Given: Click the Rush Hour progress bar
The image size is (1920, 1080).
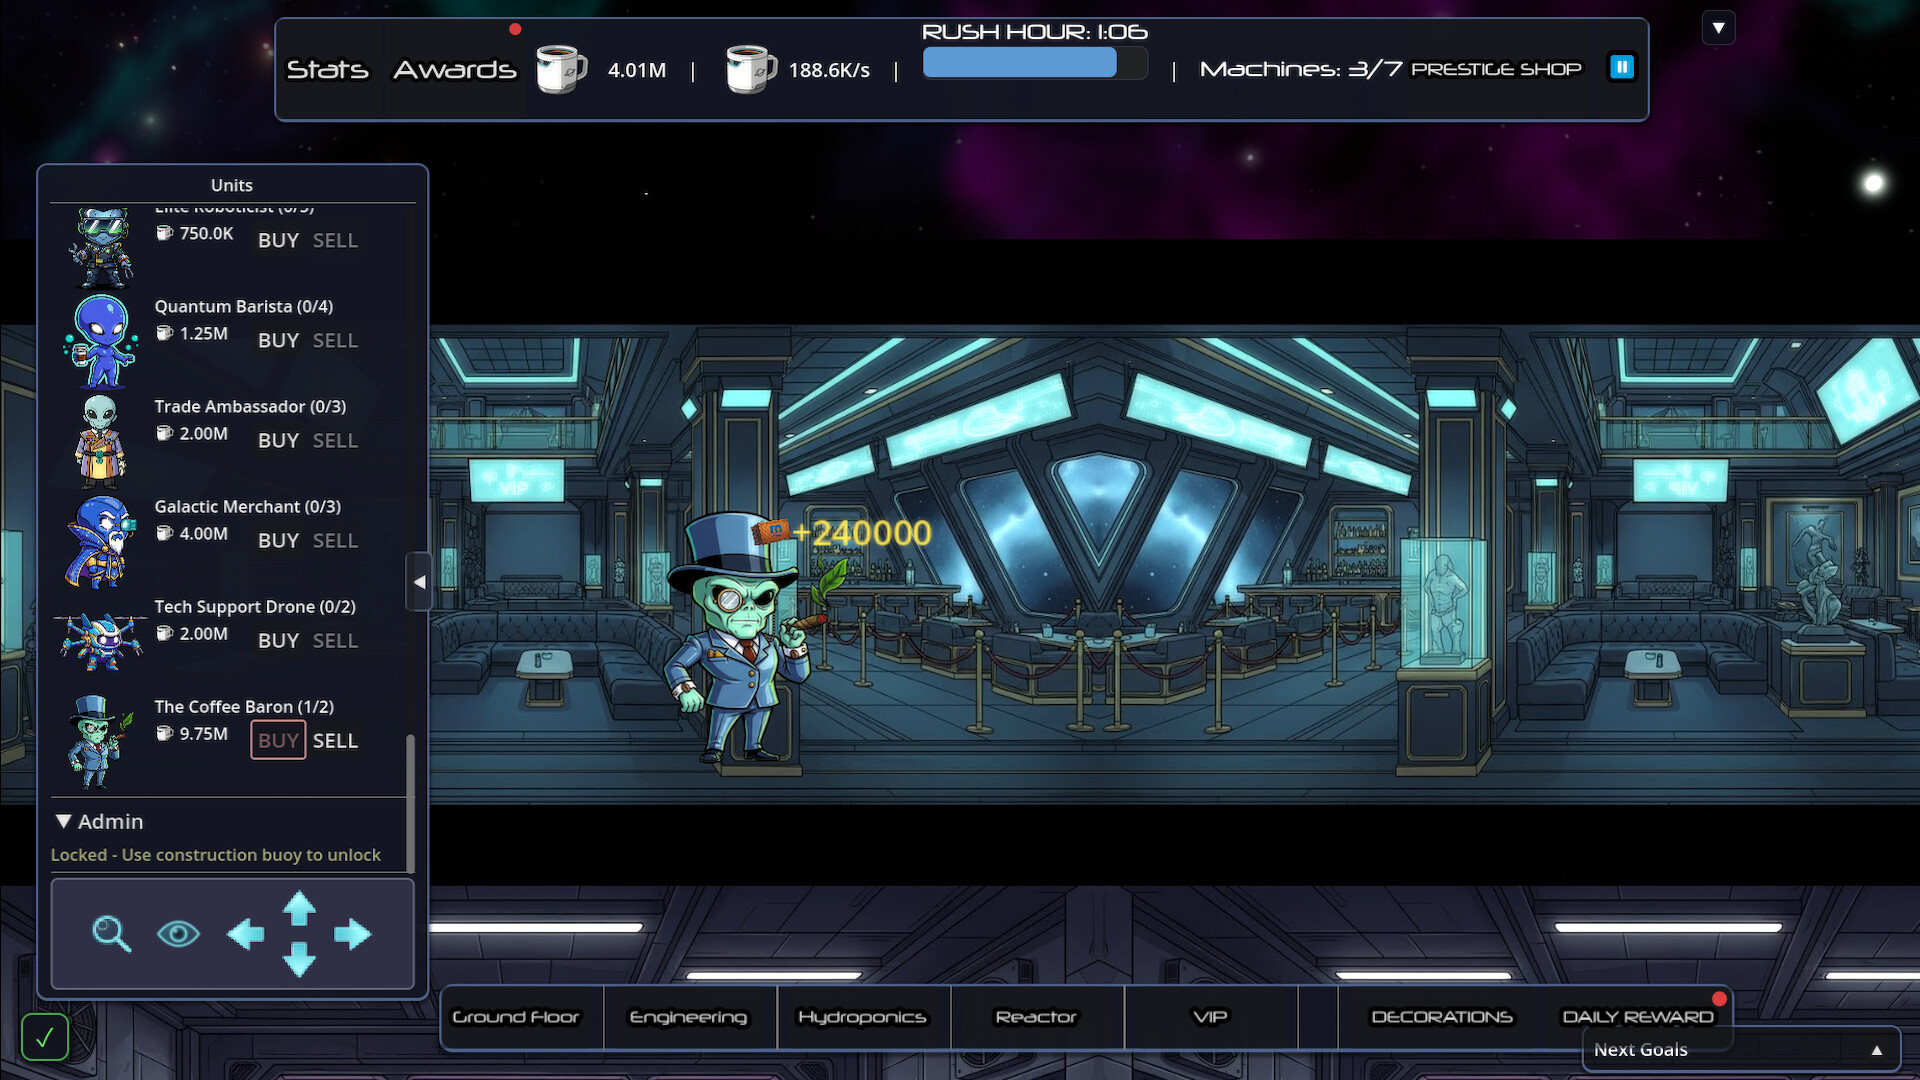Looking at the screenshot, I should click(1035, 63).
